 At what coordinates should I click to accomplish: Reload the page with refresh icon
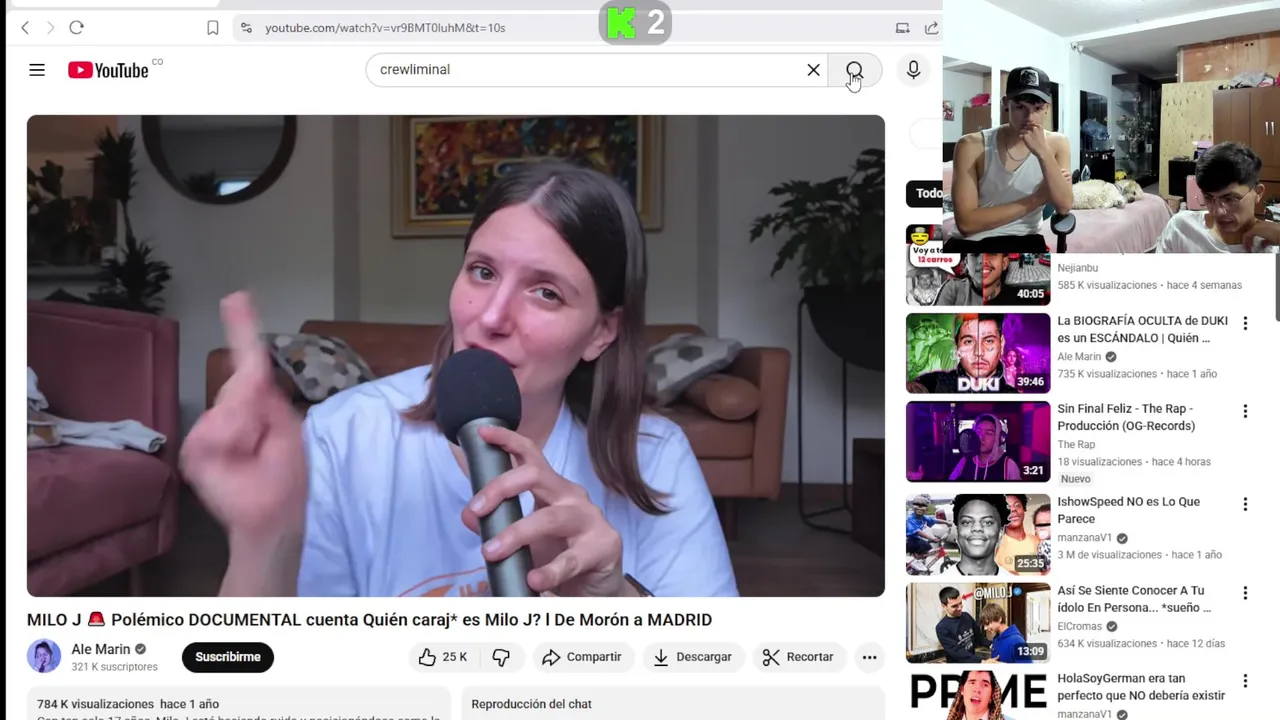tap(76, 28)
